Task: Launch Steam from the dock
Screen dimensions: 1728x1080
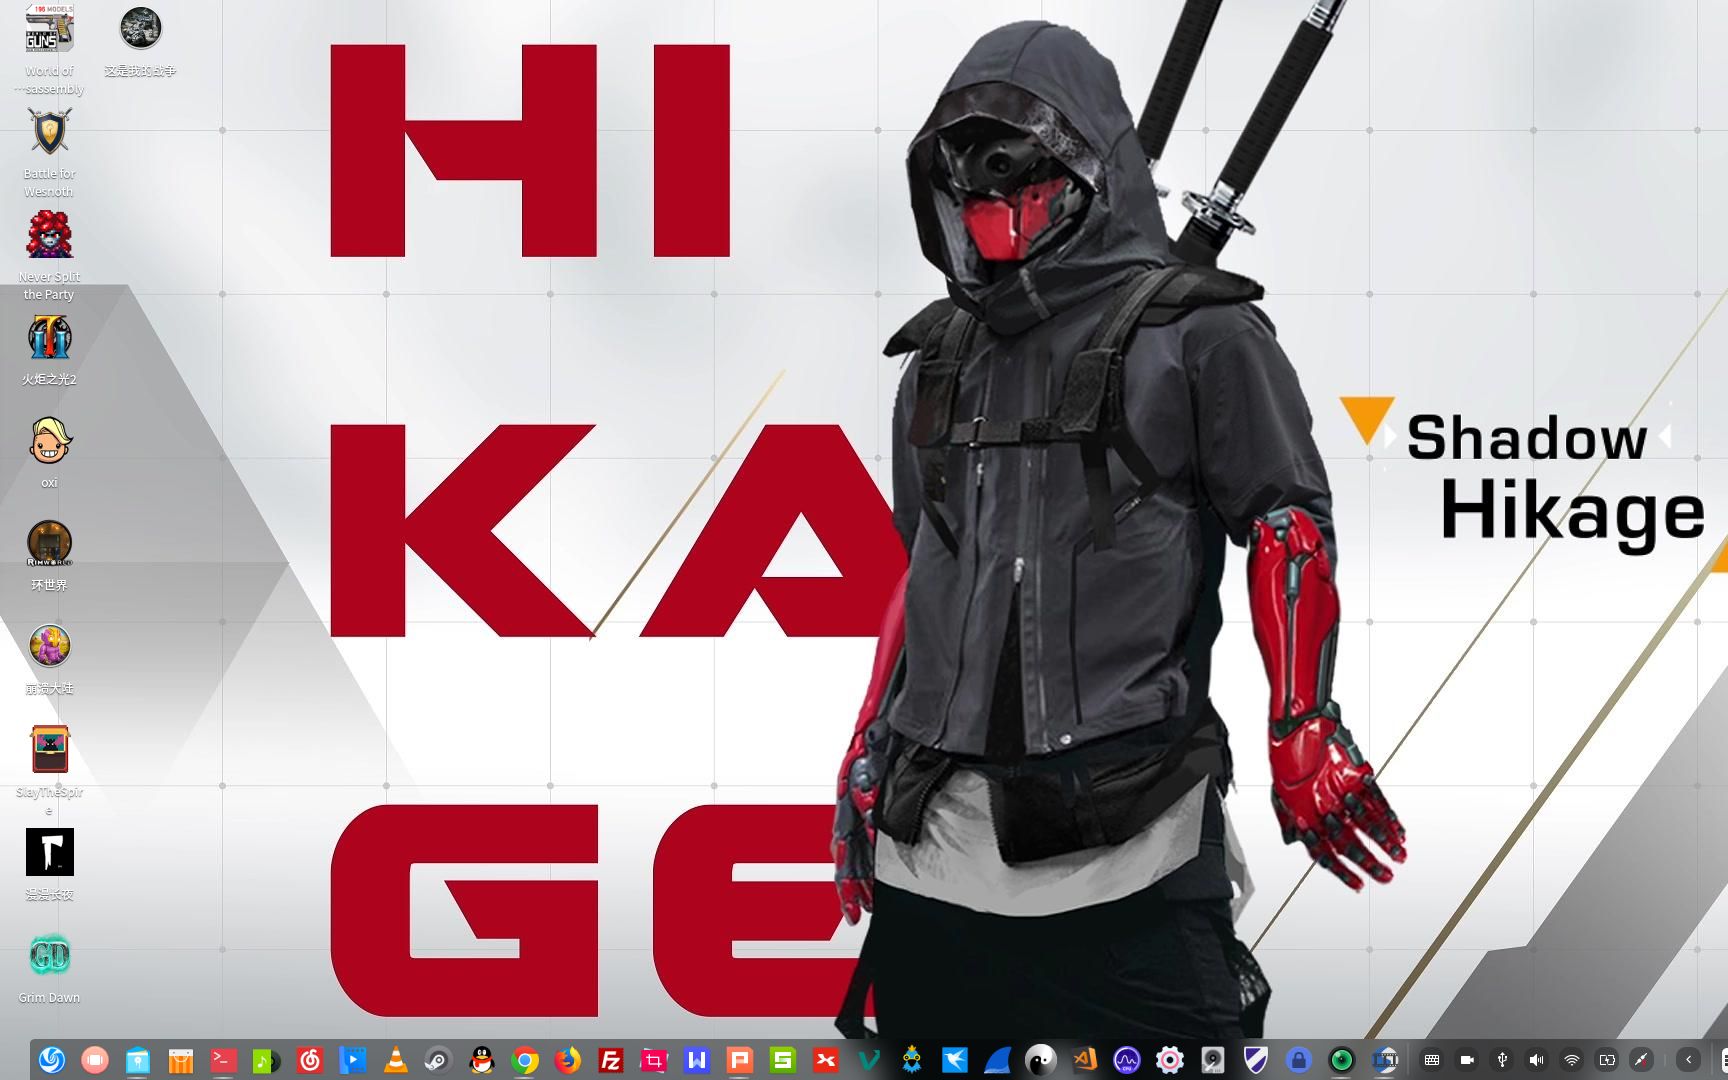Action: [439, 1059]
